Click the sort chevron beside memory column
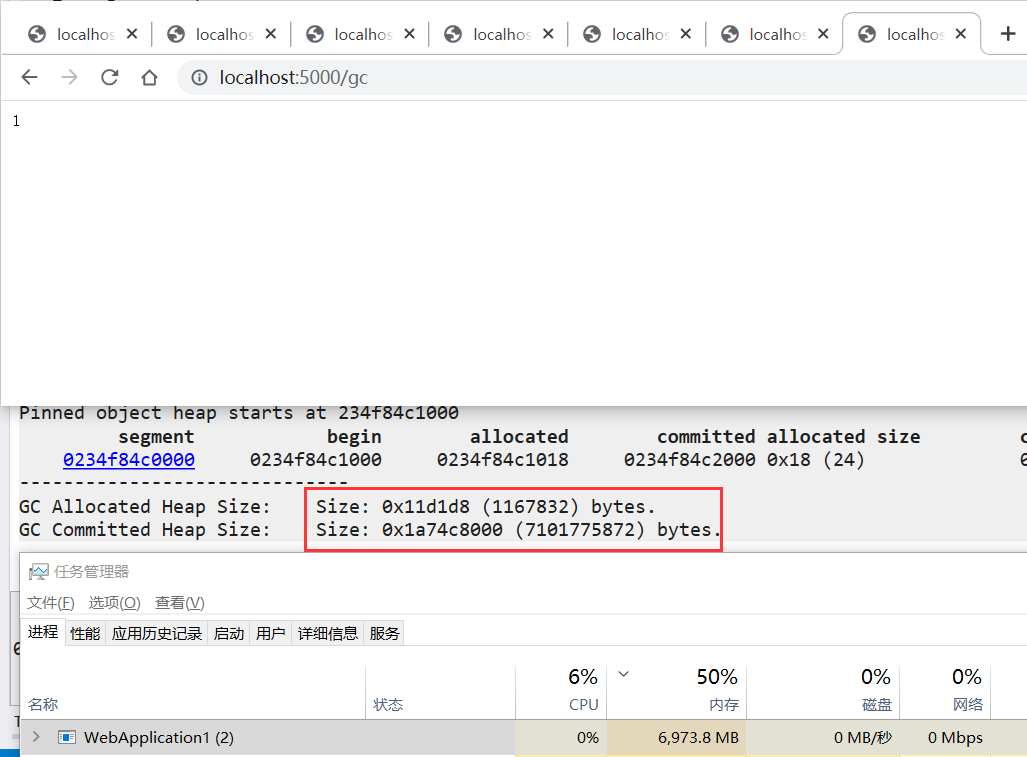The image size is (1027, 757). tap(624, 675)
